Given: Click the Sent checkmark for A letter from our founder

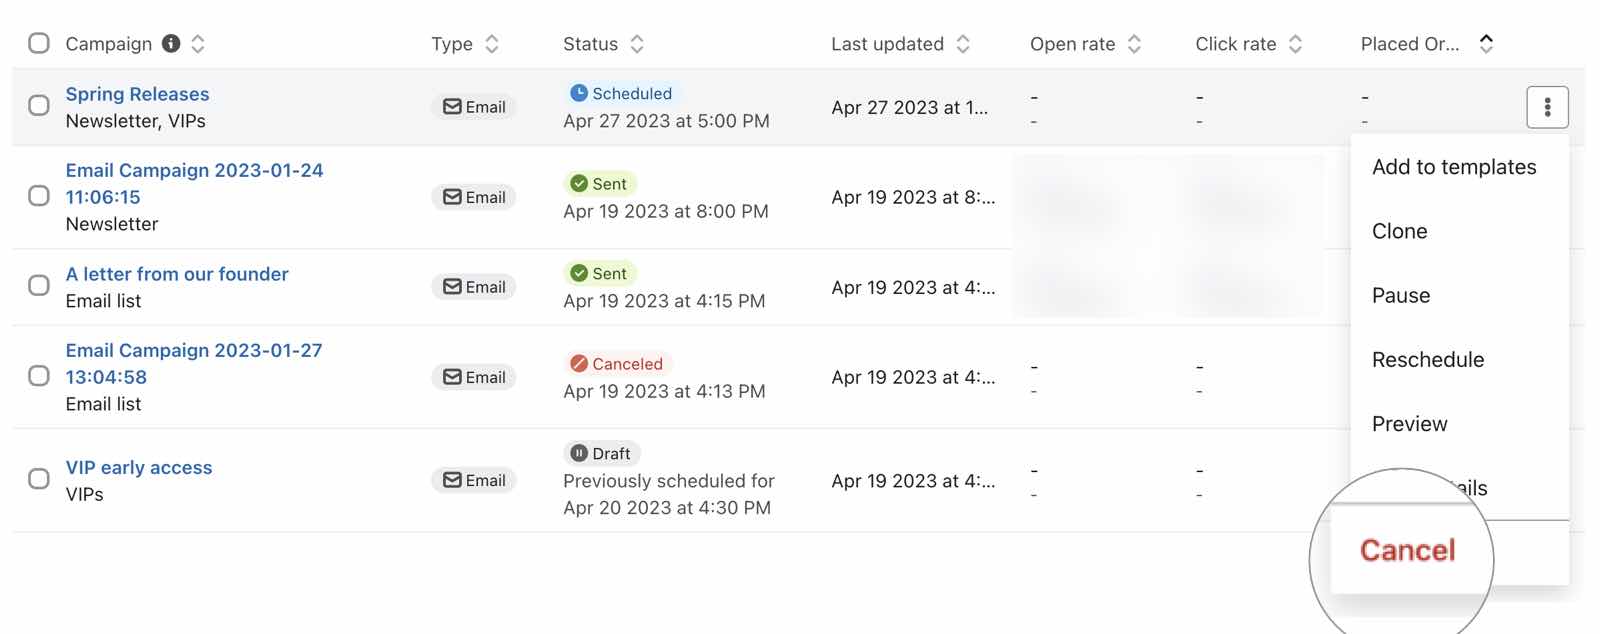Looking at the screenshot, I should tap(578, 274).
